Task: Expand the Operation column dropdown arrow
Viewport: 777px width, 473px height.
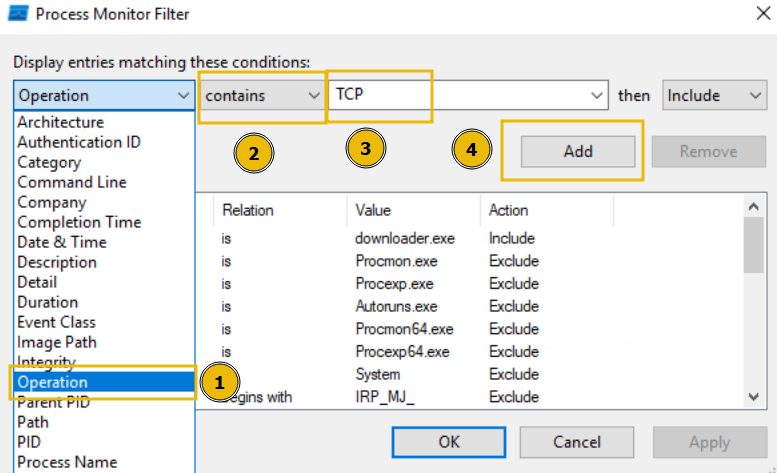Action: [x=182, y=96]
